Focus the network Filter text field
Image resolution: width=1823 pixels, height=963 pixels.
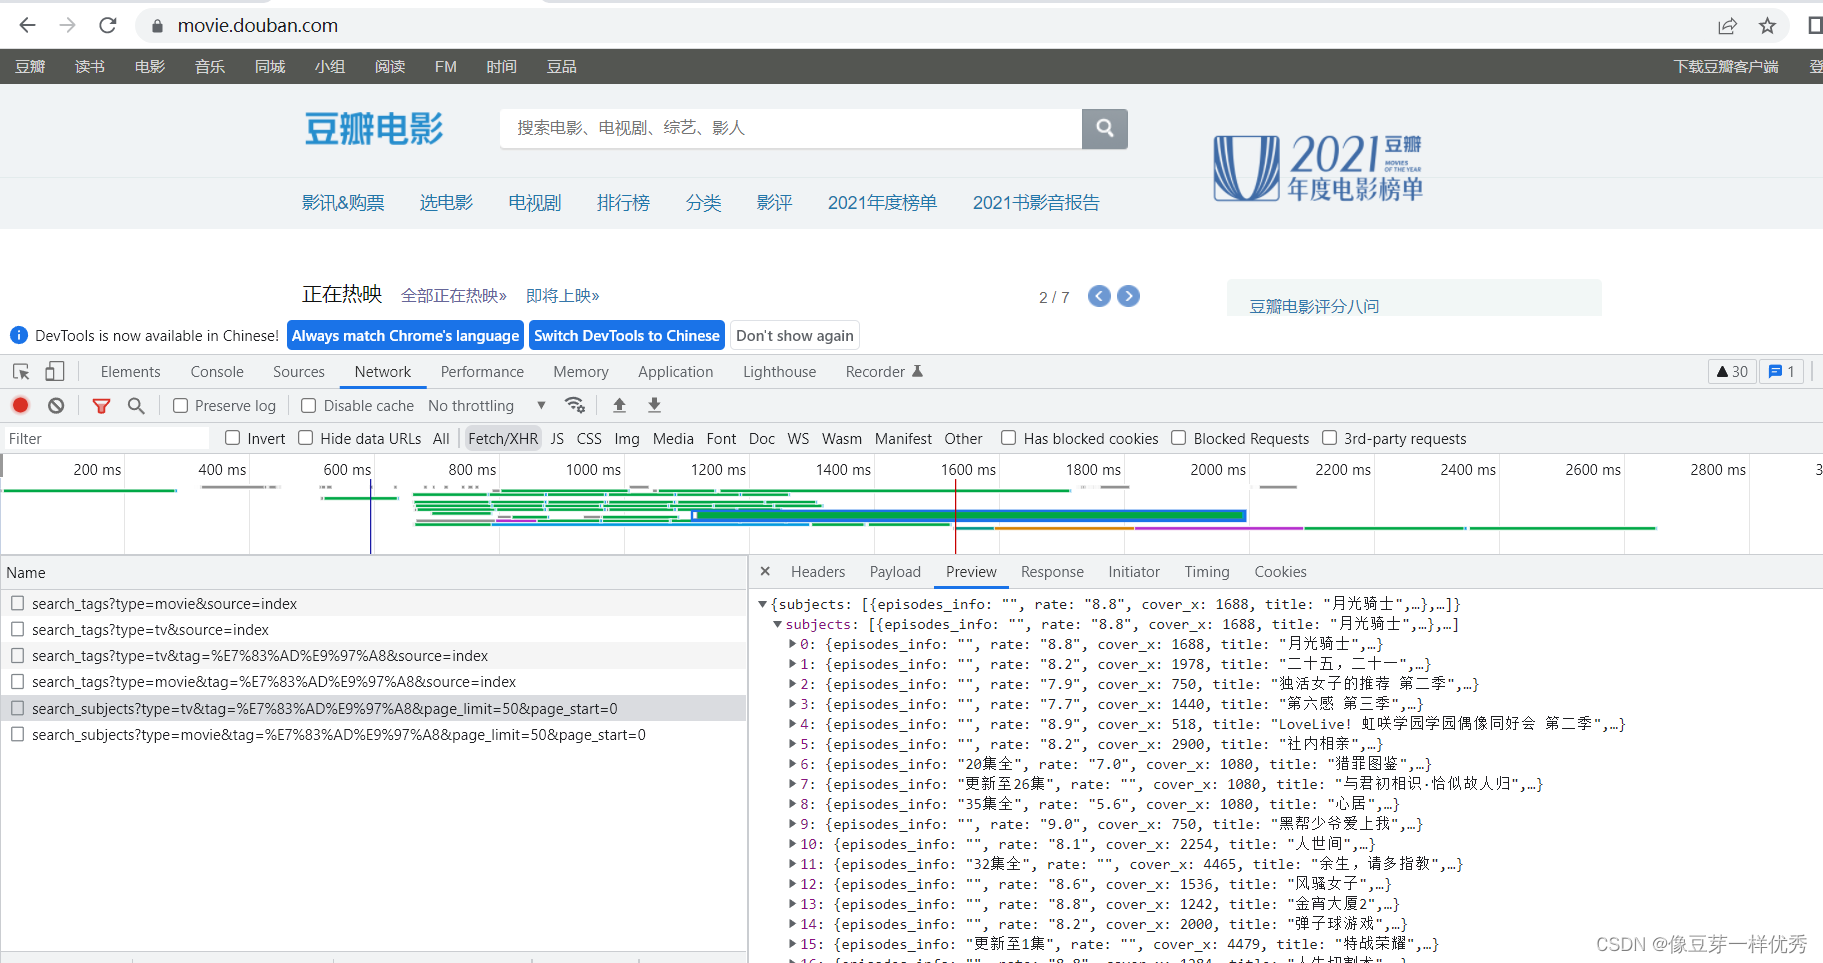[x=106, y=438]
